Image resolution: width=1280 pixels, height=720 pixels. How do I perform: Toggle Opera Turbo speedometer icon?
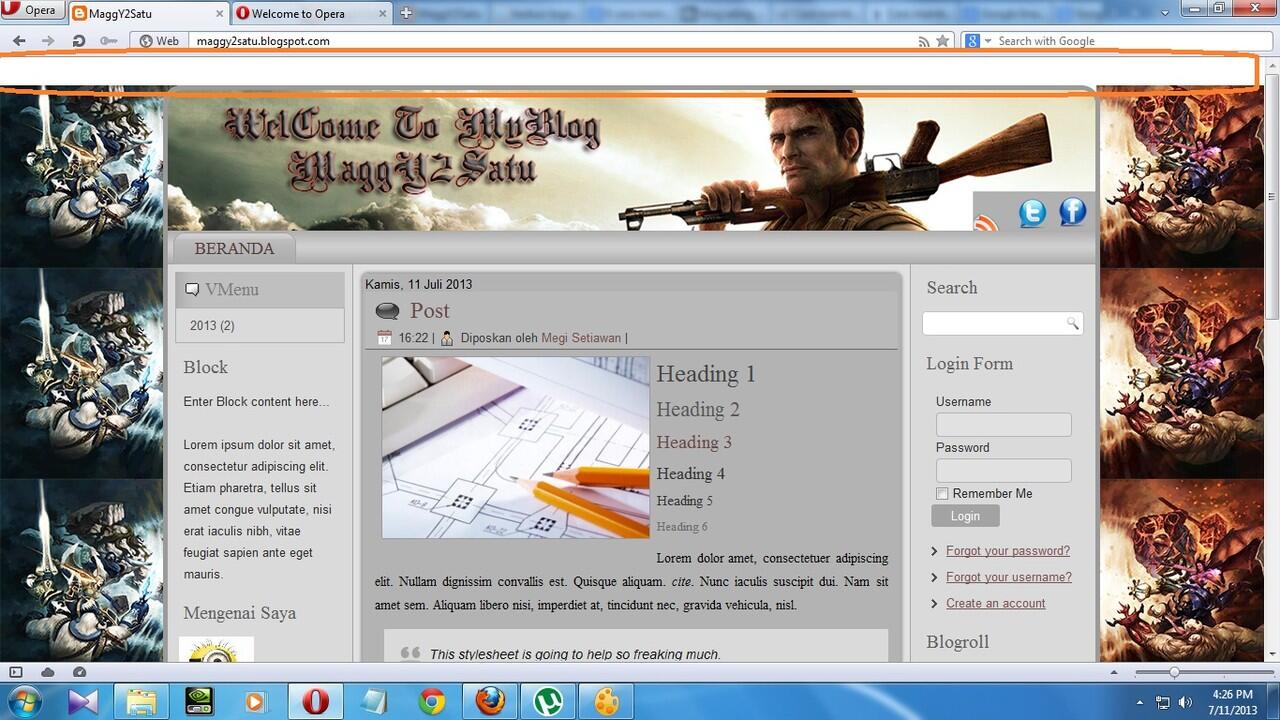tap(79, 672)
